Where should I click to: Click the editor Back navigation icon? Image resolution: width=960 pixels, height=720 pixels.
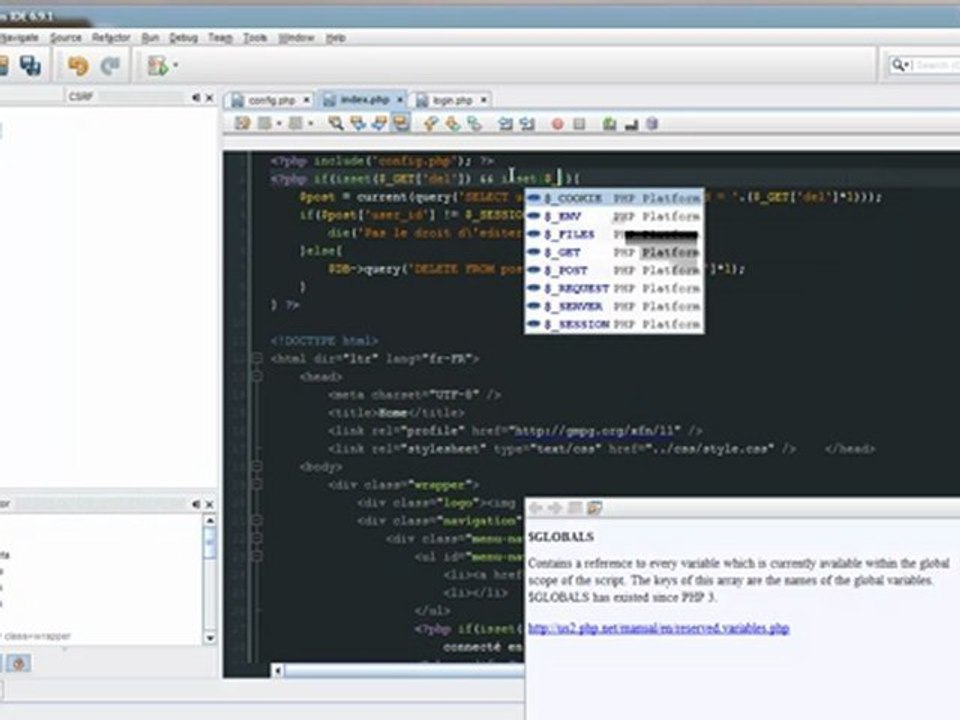tap(264, 124)
